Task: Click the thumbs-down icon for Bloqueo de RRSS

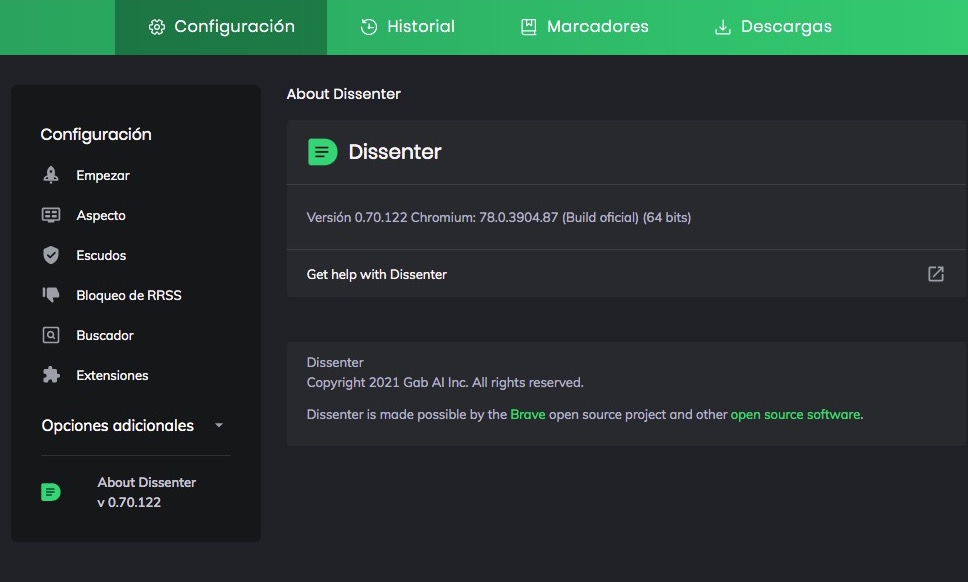Action: (x=51, y=295)
